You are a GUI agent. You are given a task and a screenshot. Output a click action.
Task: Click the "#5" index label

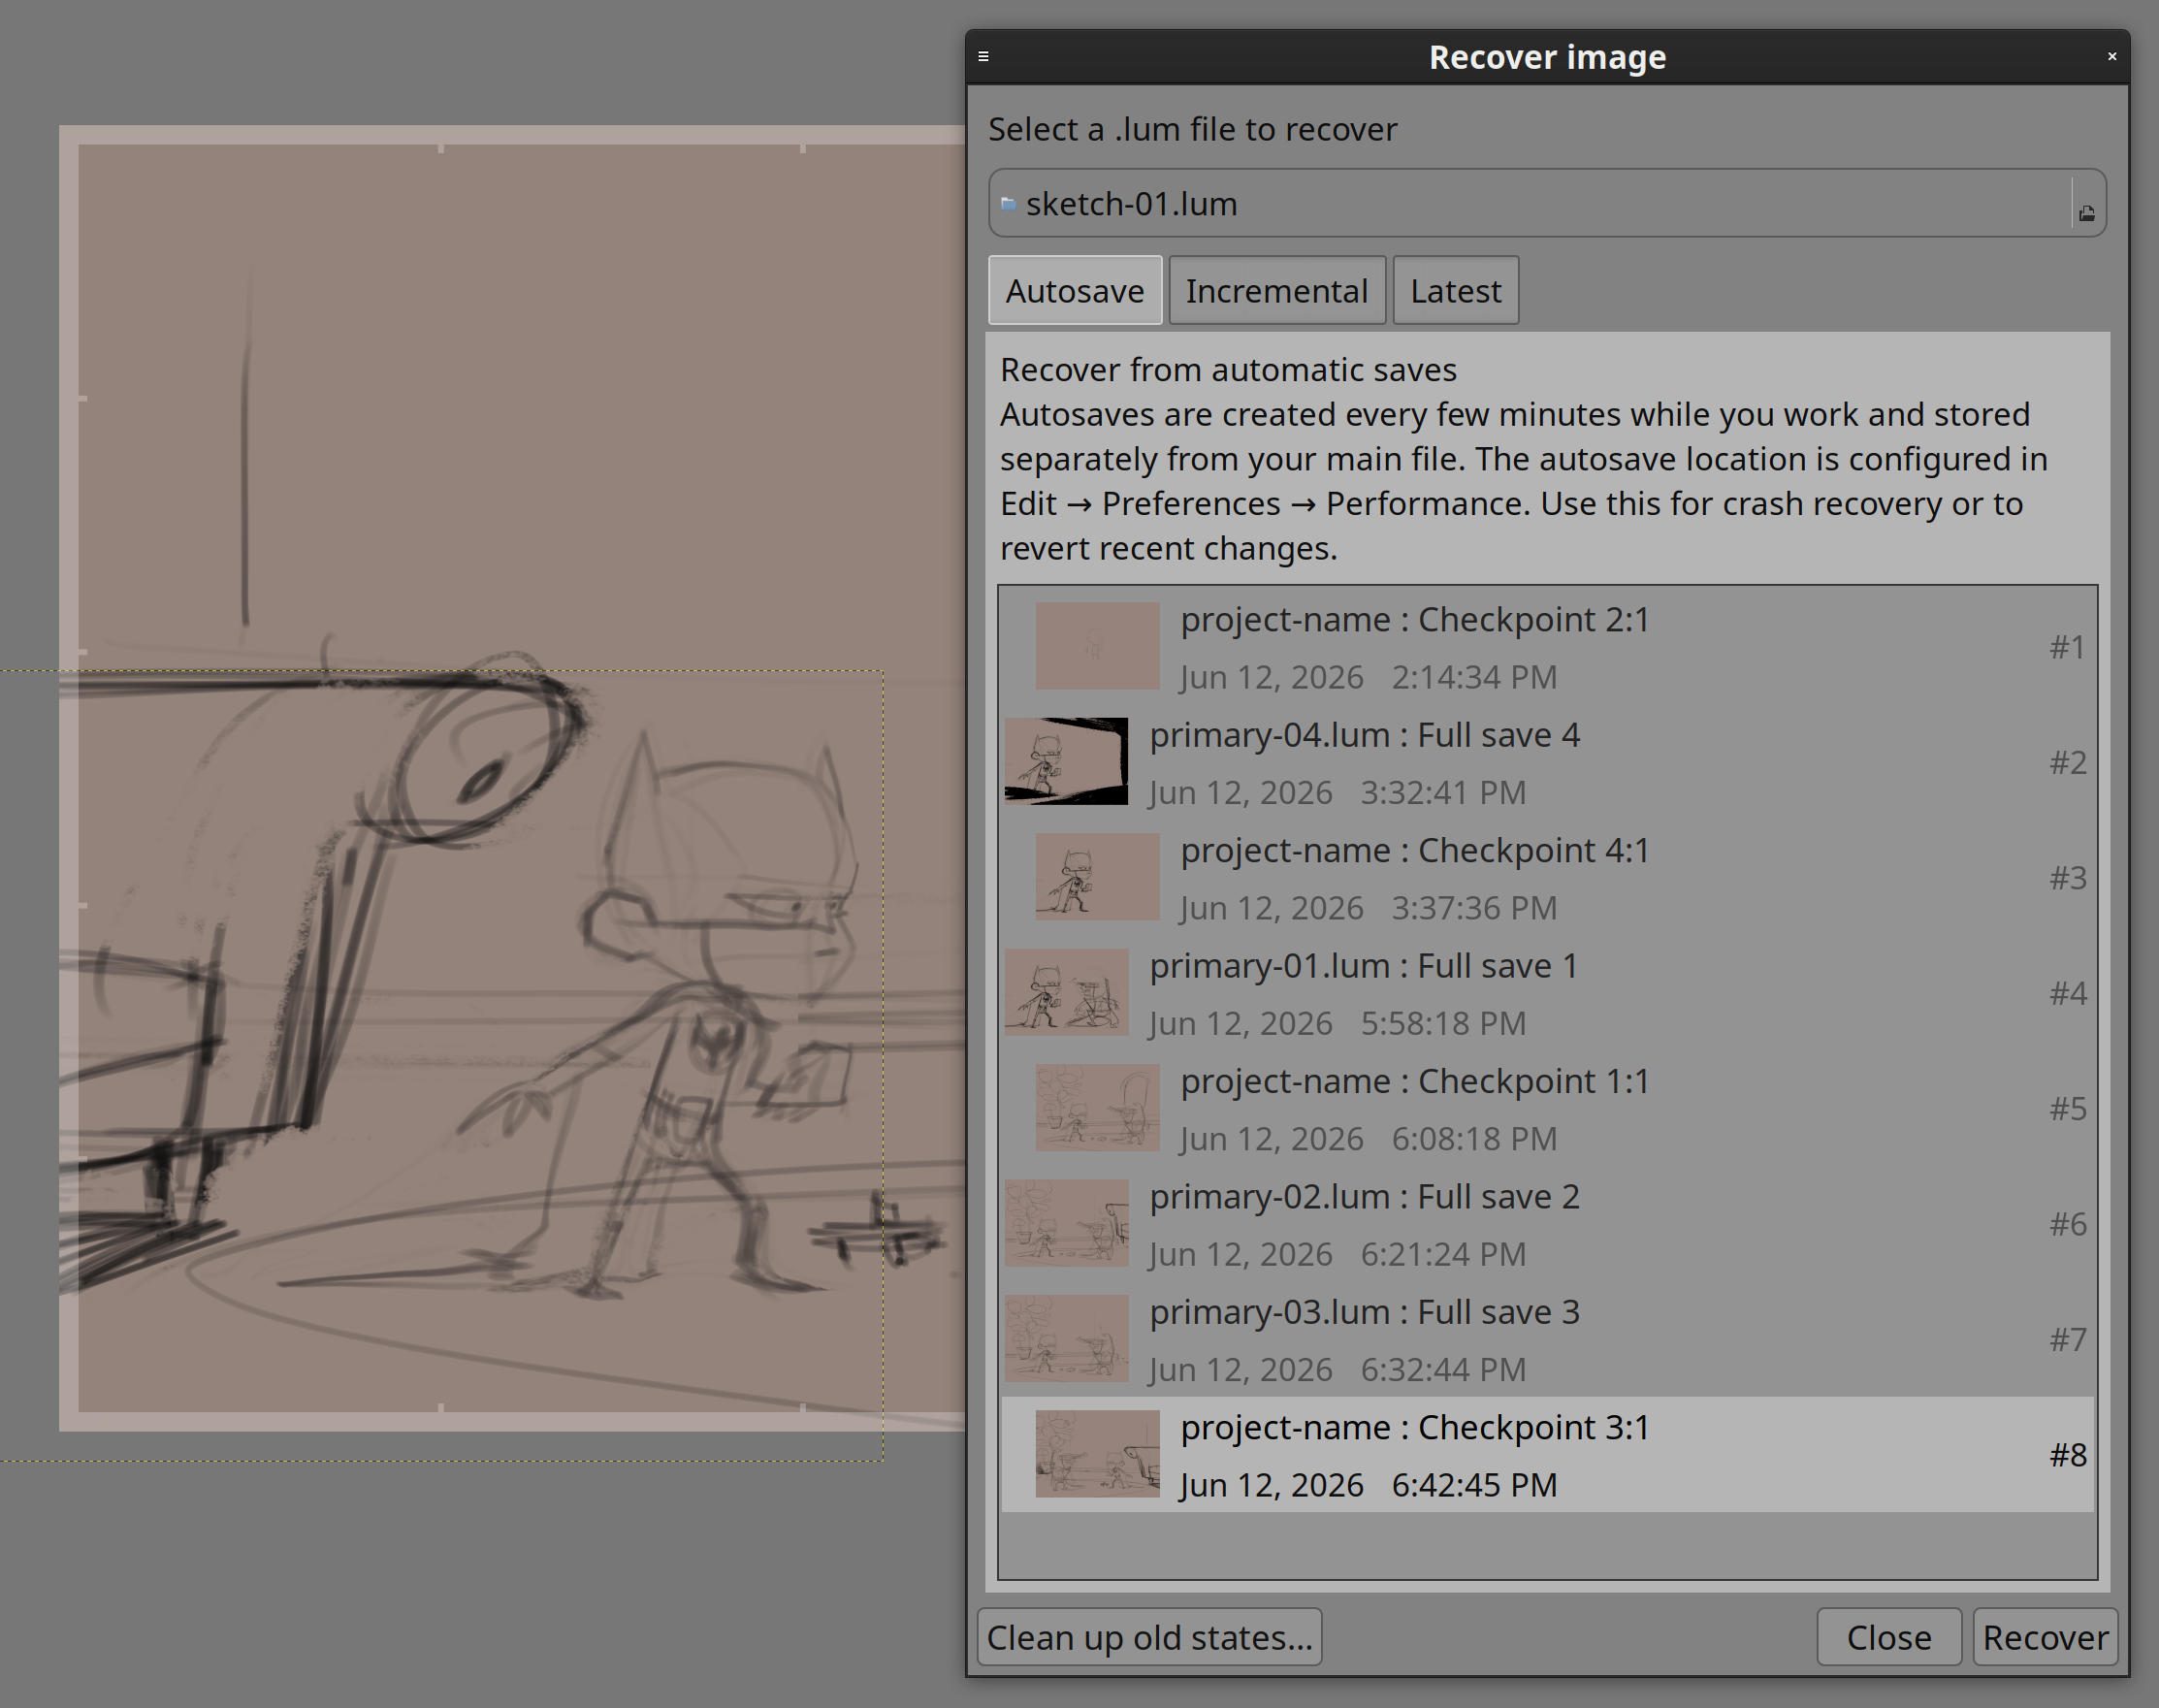[2067, 1109]
